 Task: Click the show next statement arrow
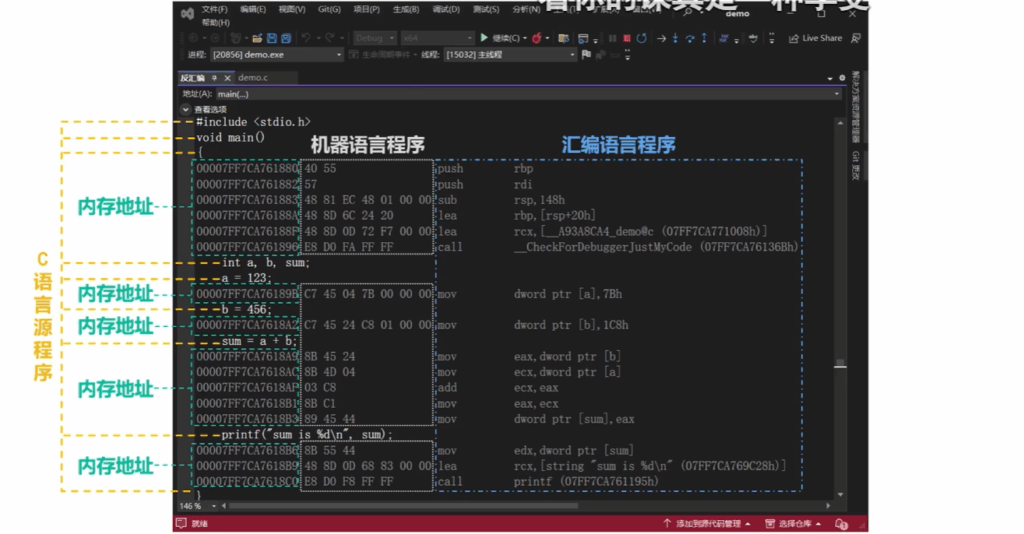pos(661,39)
